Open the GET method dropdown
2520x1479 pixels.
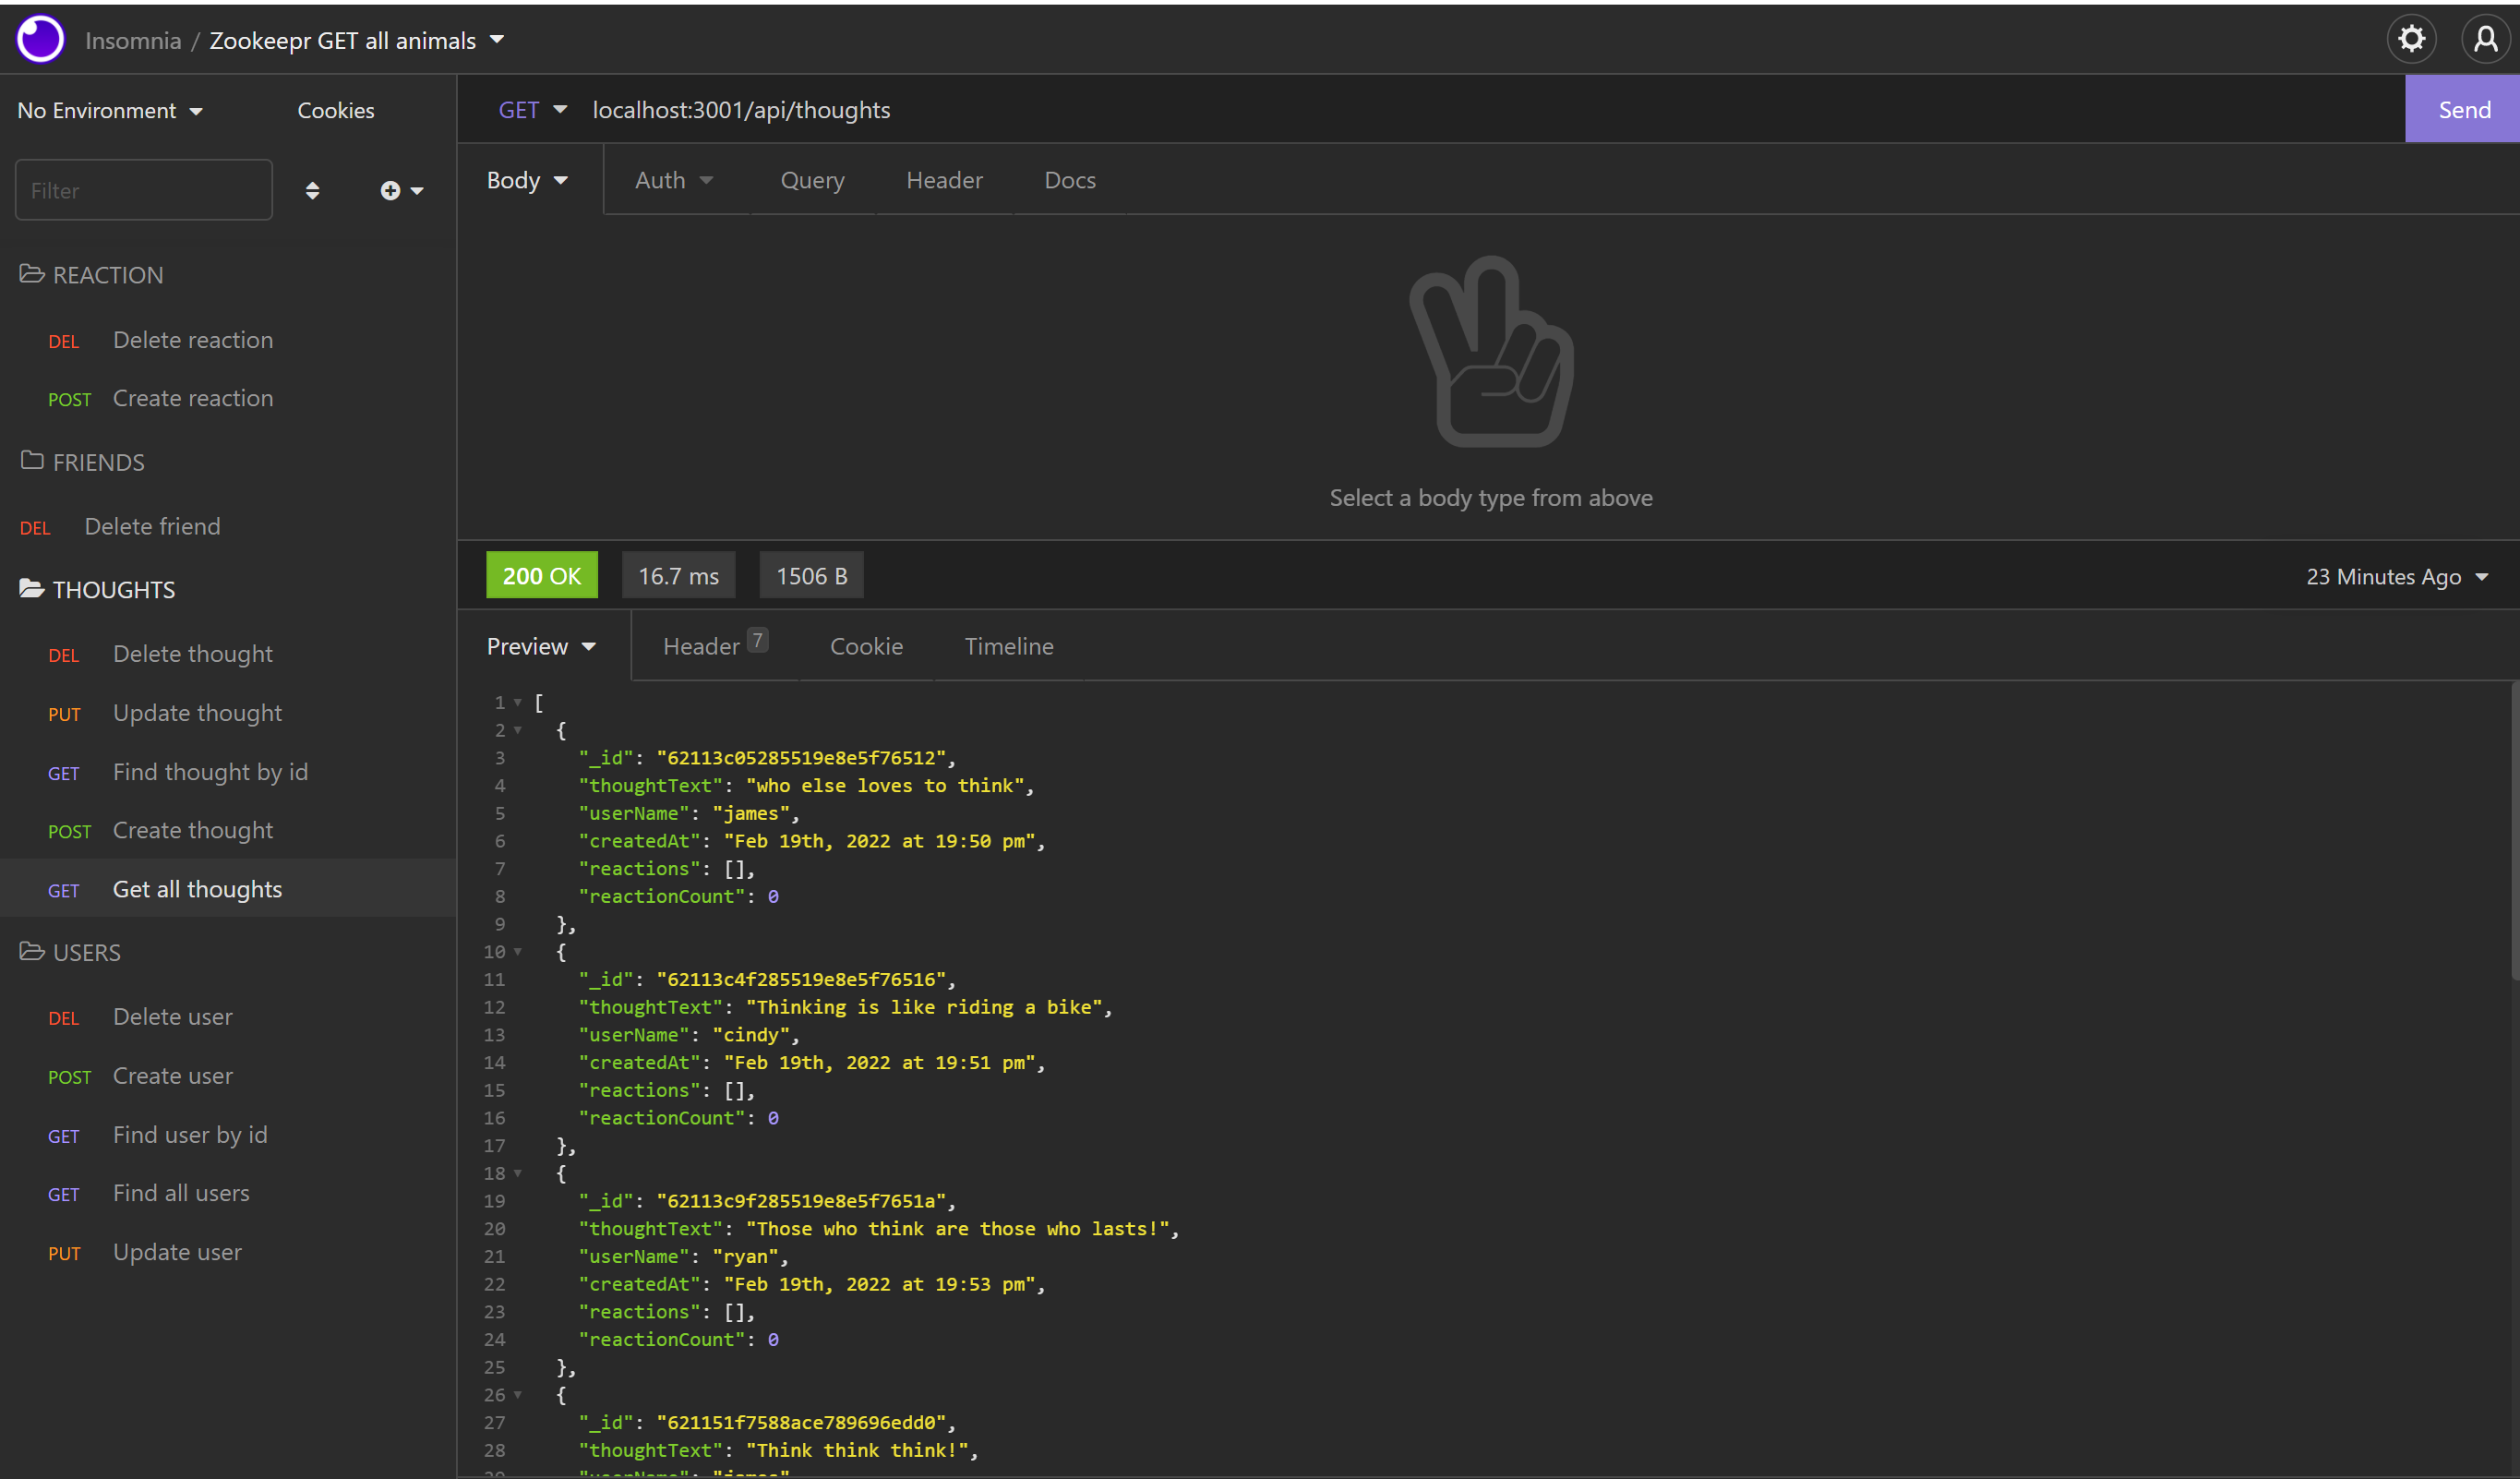(532, 109)
